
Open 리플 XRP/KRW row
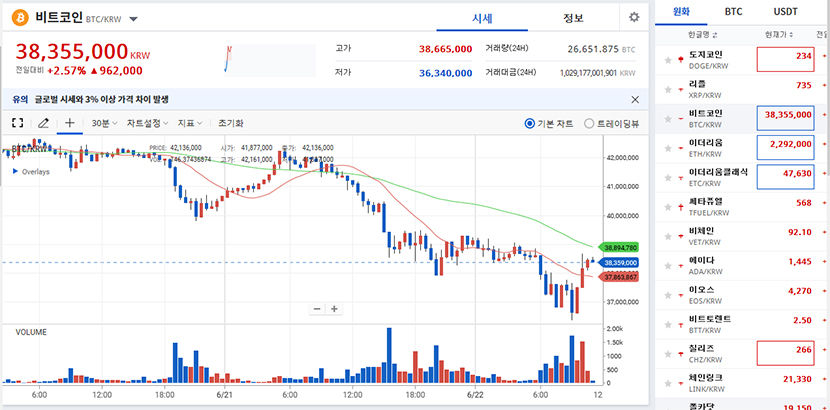tap(743, 89)
